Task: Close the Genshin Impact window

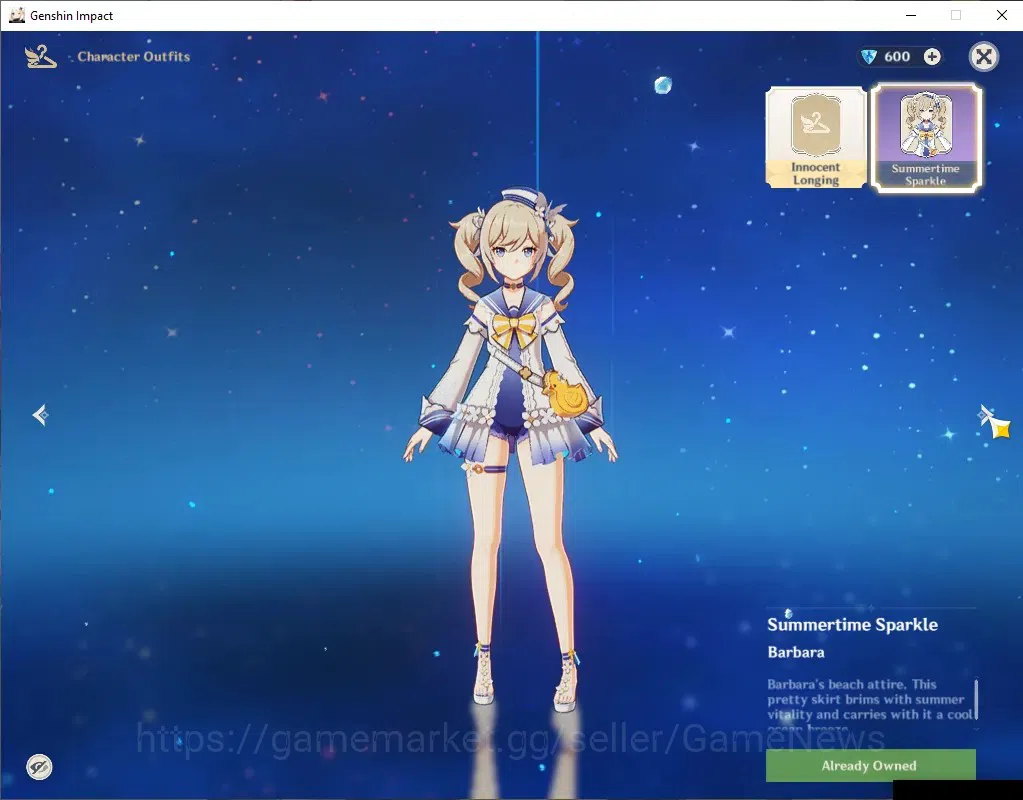Action: pos(1001,15)
